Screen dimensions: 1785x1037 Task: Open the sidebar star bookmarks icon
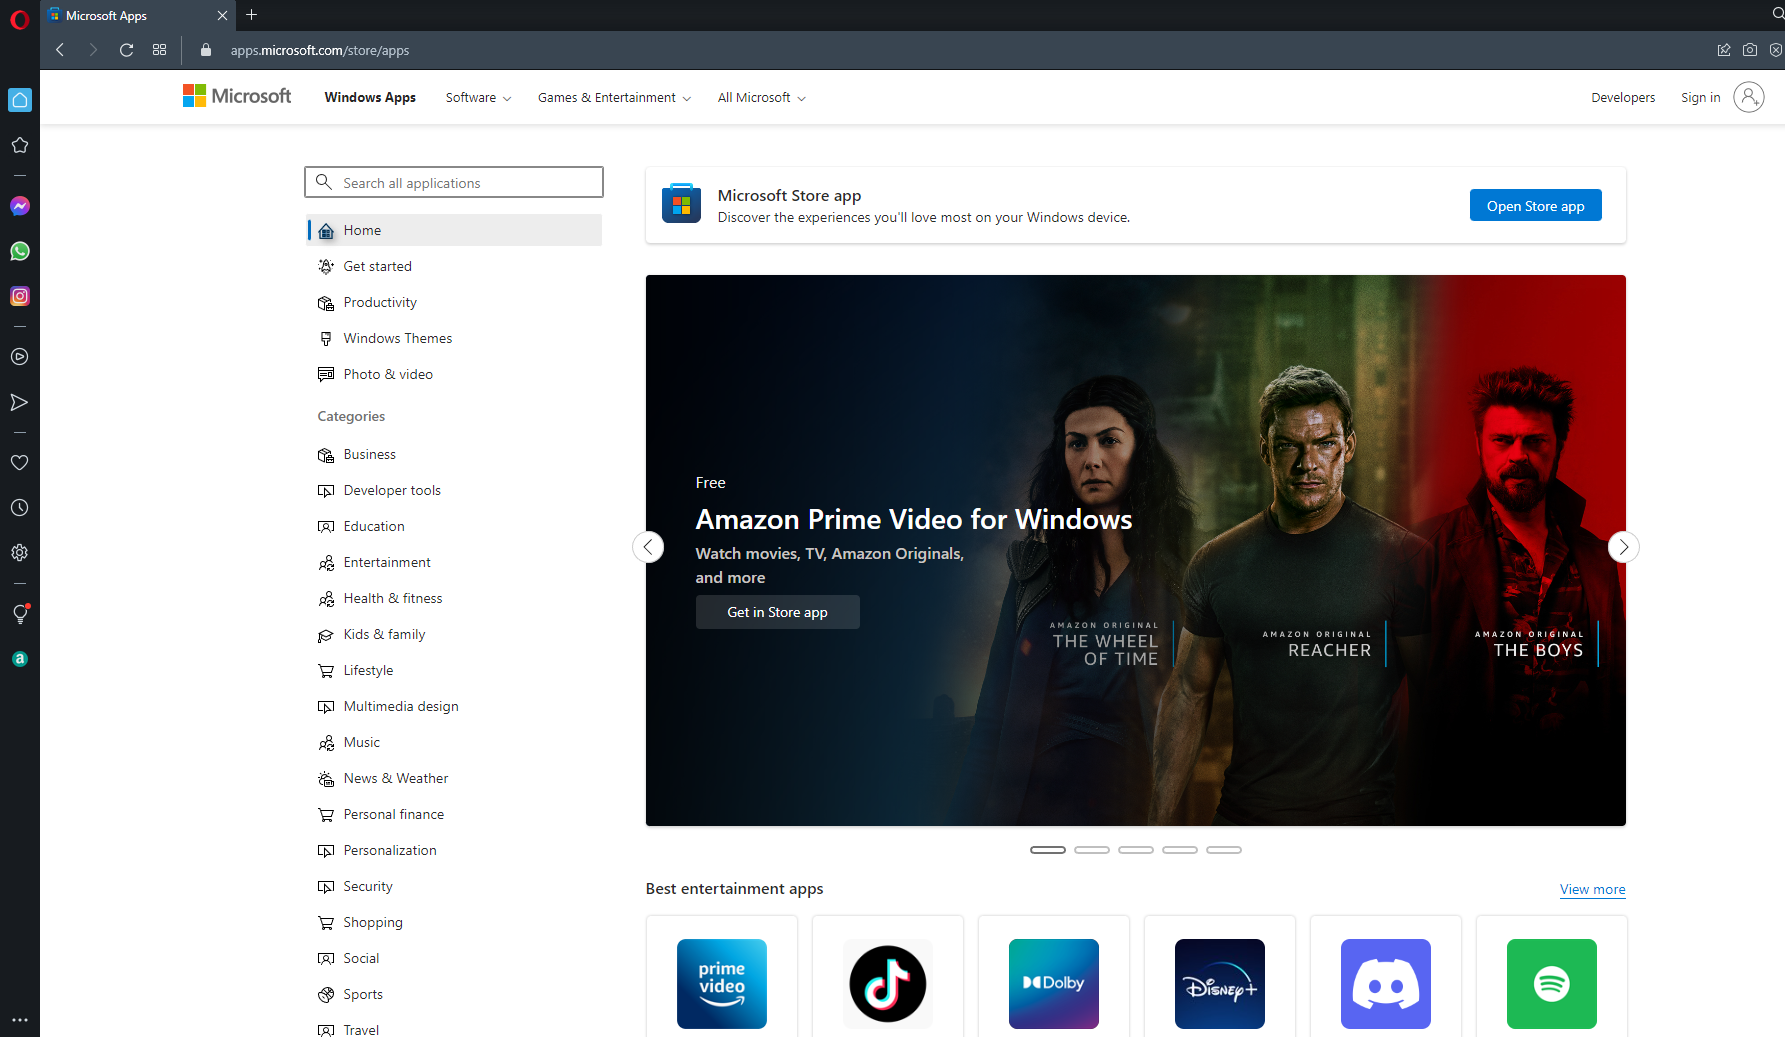pos(20,145)
